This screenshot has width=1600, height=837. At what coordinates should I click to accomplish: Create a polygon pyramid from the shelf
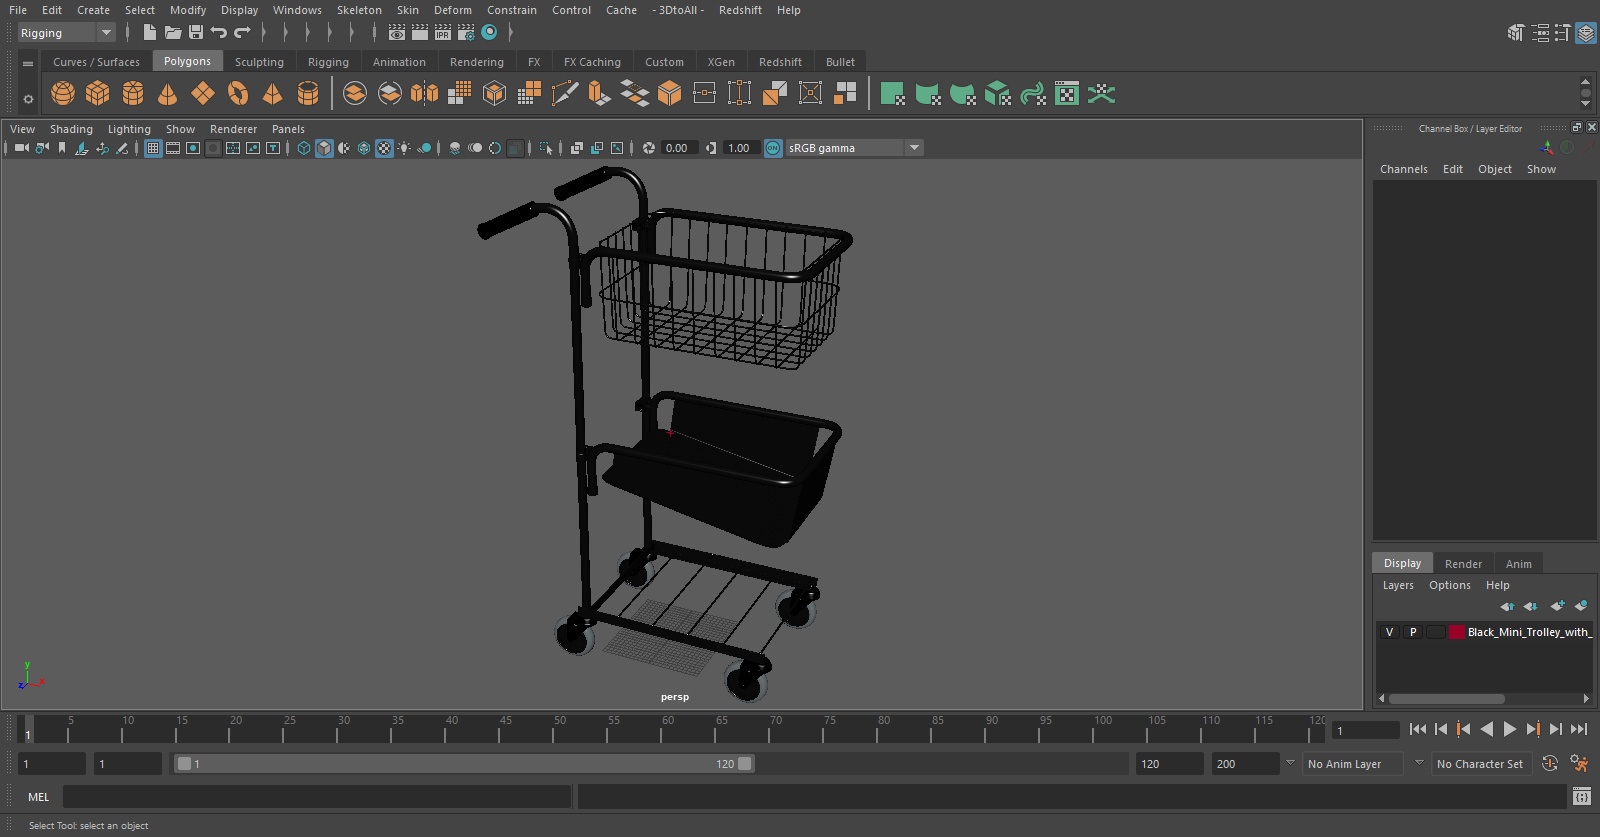click(272, 94)
